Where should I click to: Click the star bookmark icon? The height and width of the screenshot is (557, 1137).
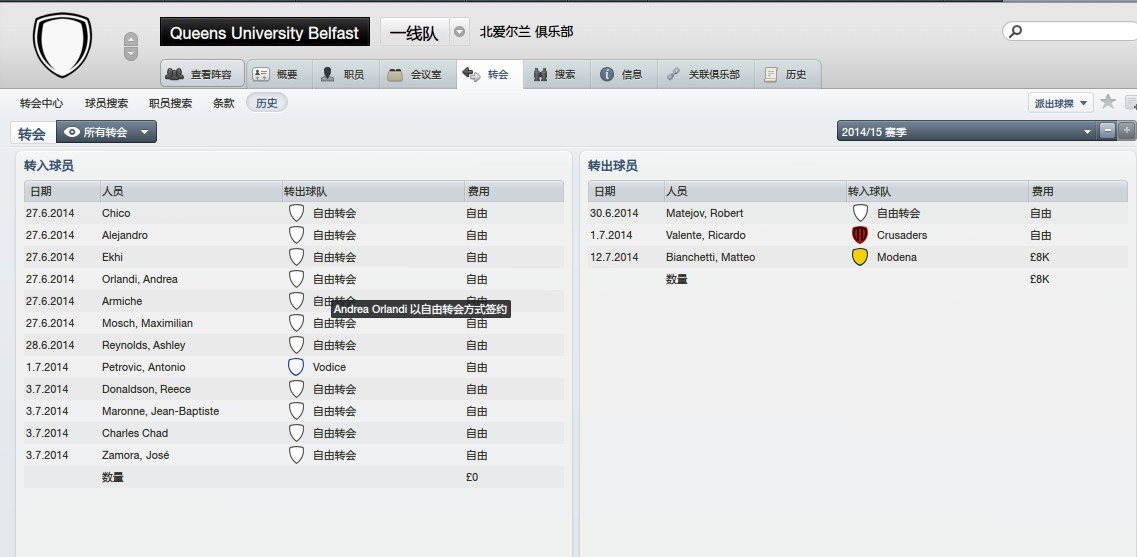click(1107, 102)
